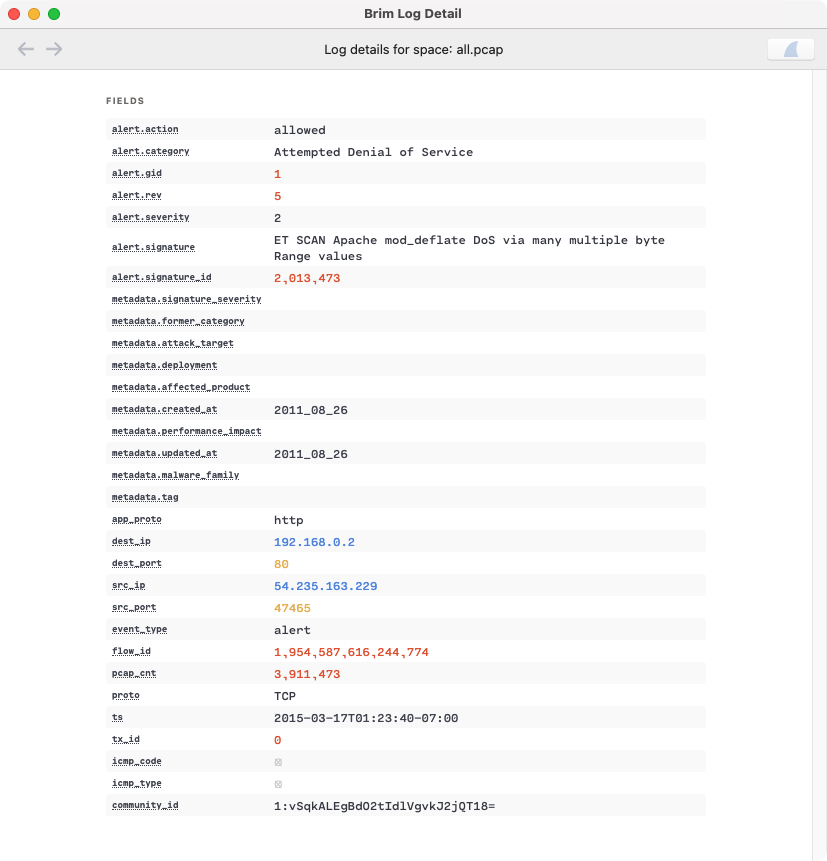Click the null value icon for icmp_type
Viewport: 827px width, 861px height.
coord(277,783)
